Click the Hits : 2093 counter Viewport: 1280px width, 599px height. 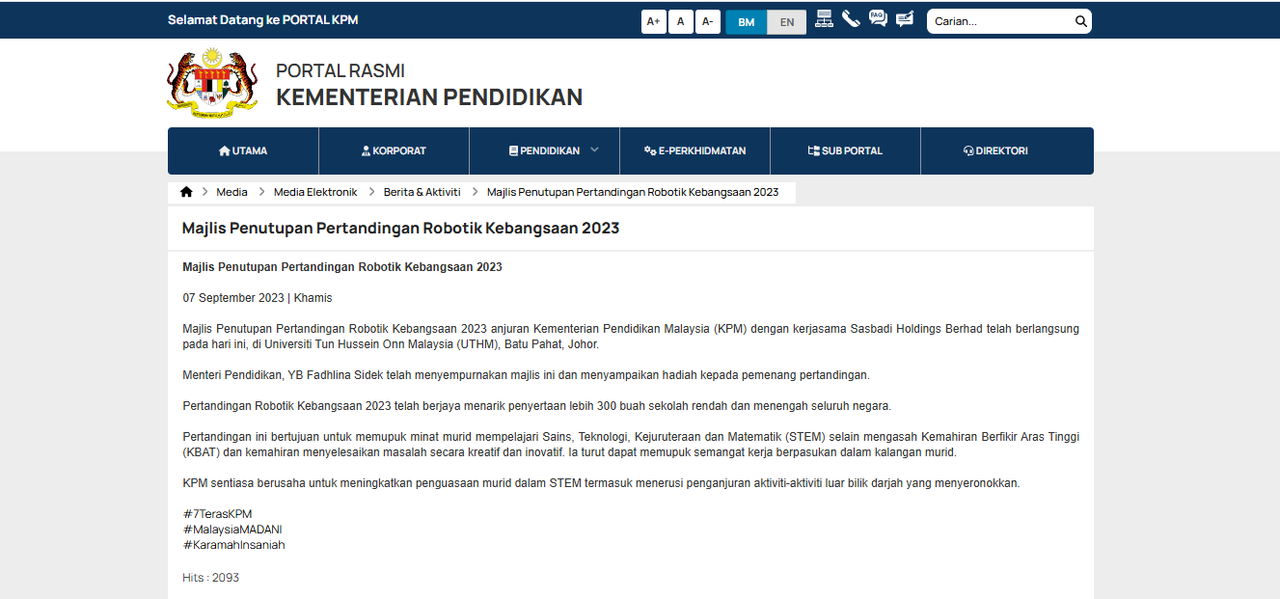pos(210,578)
